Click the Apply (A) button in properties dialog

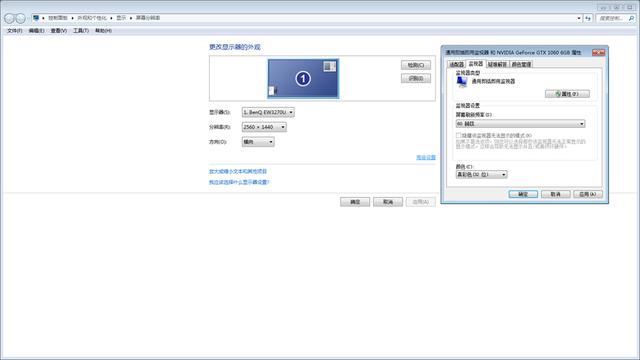588,194
